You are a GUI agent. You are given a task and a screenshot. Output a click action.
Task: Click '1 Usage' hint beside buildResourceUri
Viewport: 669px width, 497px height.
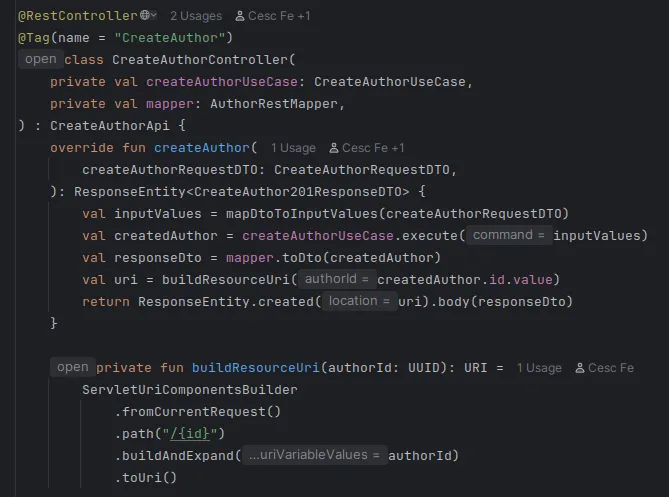[x=539, y=368]
